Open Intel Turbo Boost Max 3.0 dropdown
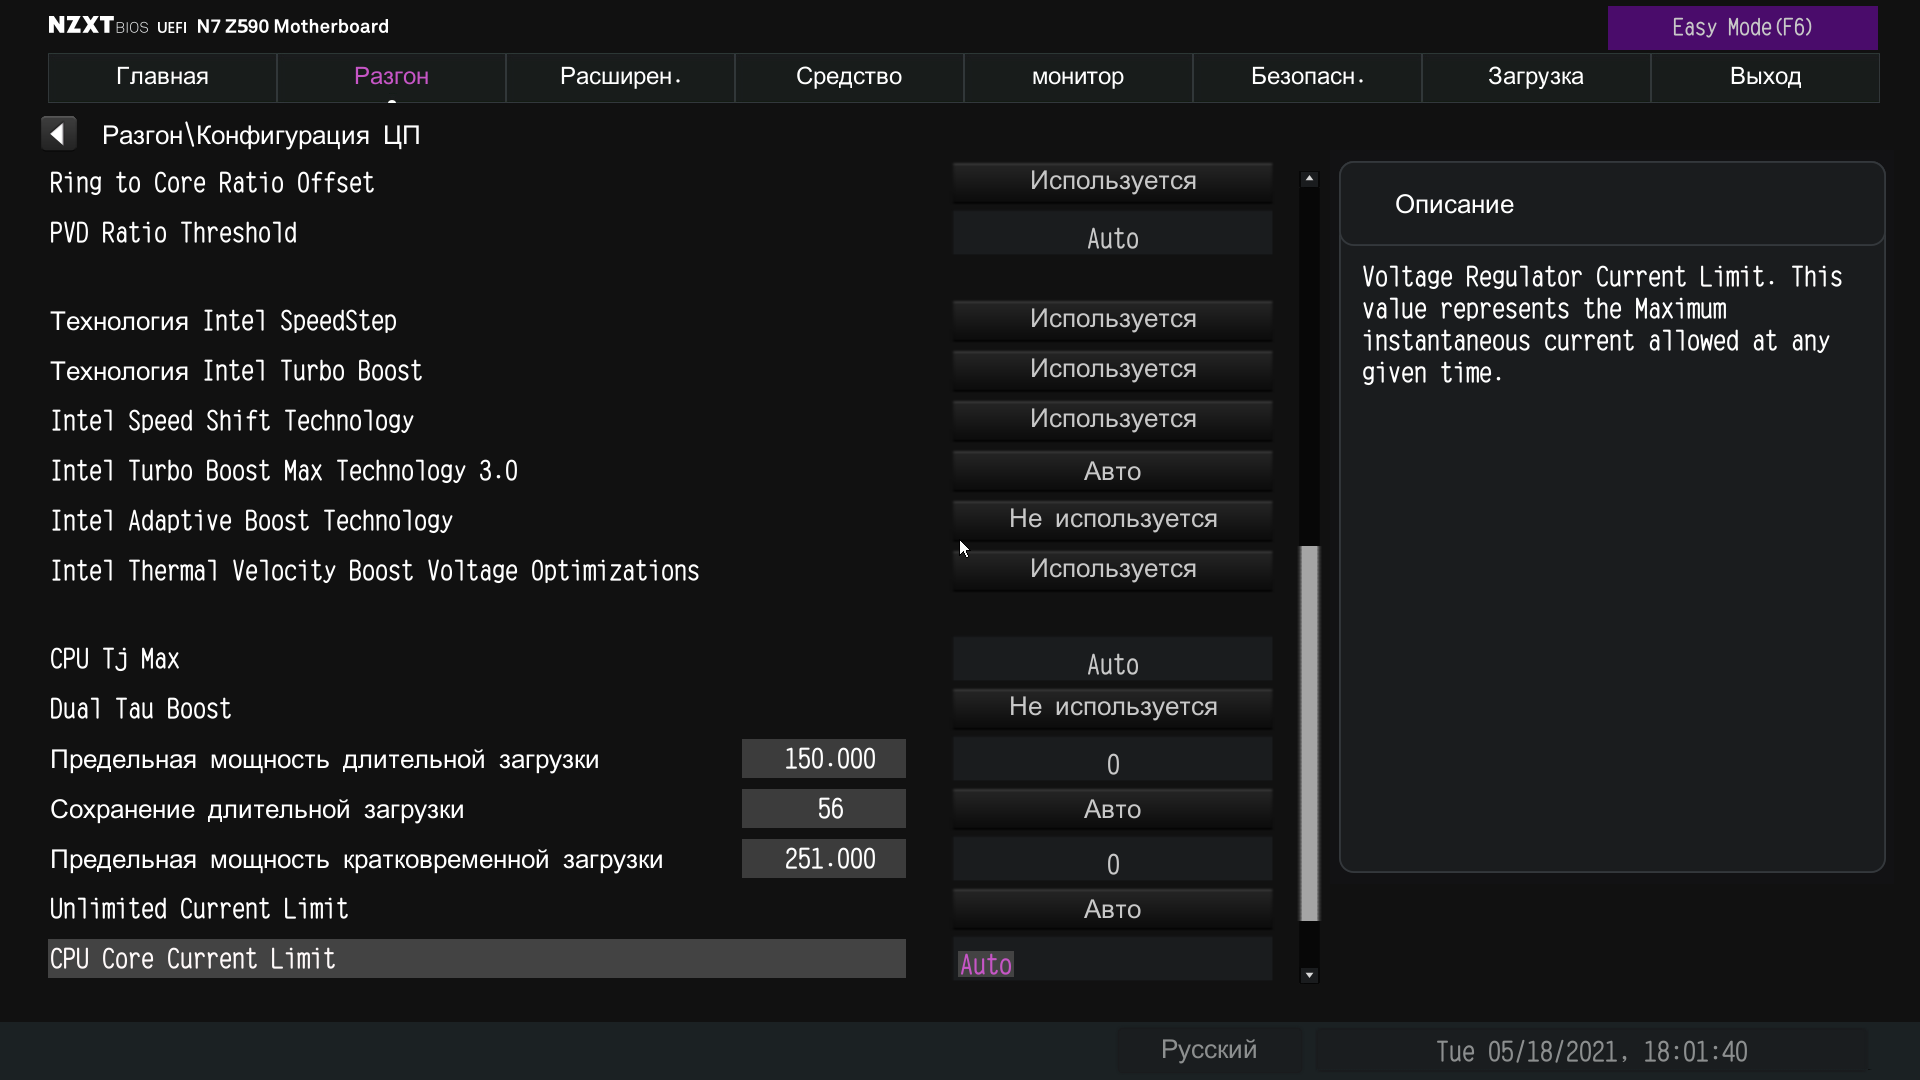The width and height of the screenshot is (1920, 1080). click(1112, 471)
